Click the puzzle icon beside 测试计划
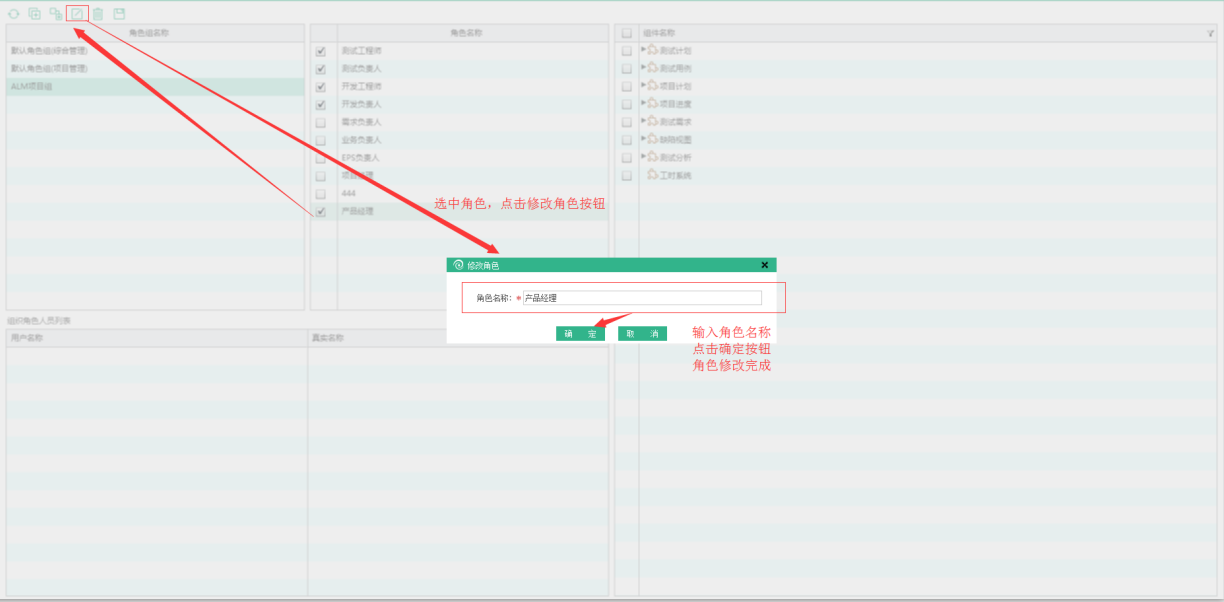 tap(652, 50)
